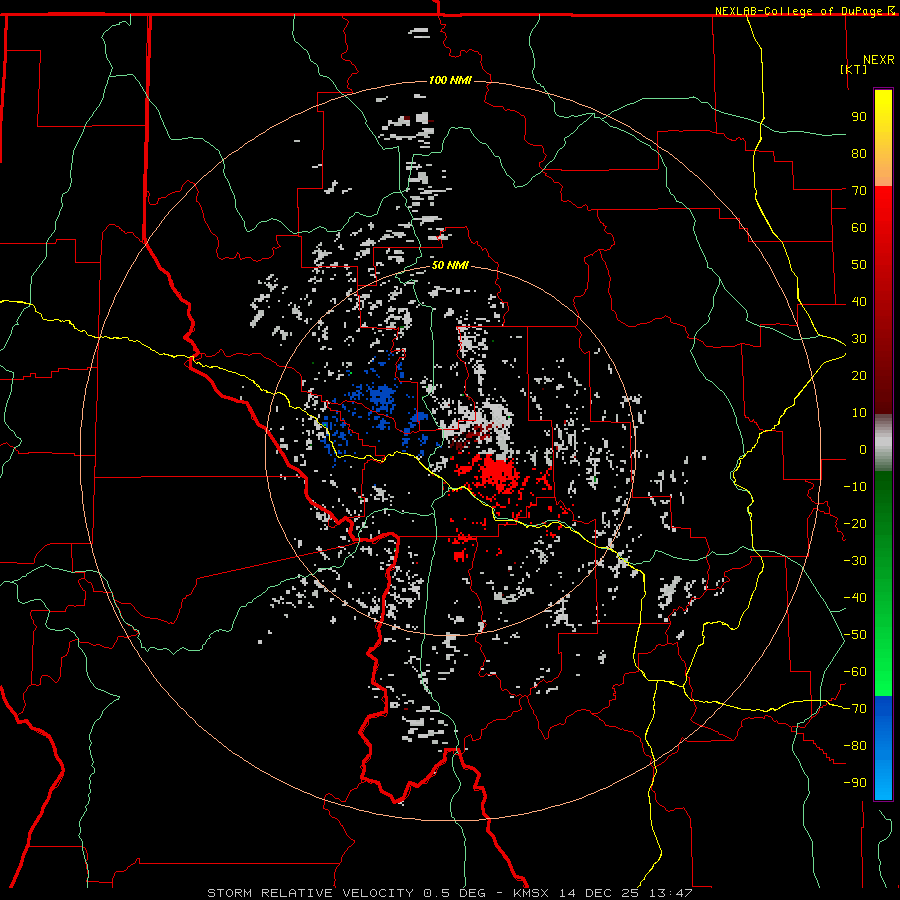The image size is (900, 900).
Task: Select the 60 value on the velocity scale
Action: pyautogui.click(x=859, y=227)
